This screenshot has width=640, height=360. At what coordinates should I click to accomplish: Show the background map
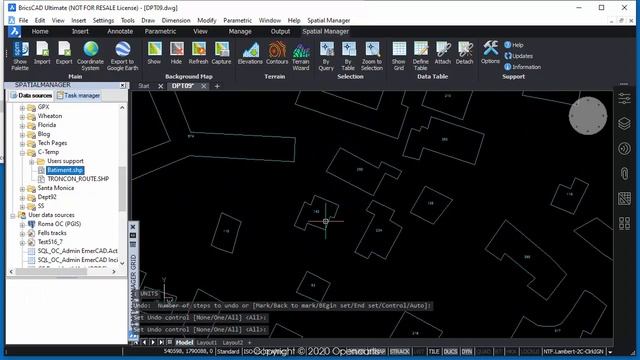pyautogui.click(x=154, y=53)
